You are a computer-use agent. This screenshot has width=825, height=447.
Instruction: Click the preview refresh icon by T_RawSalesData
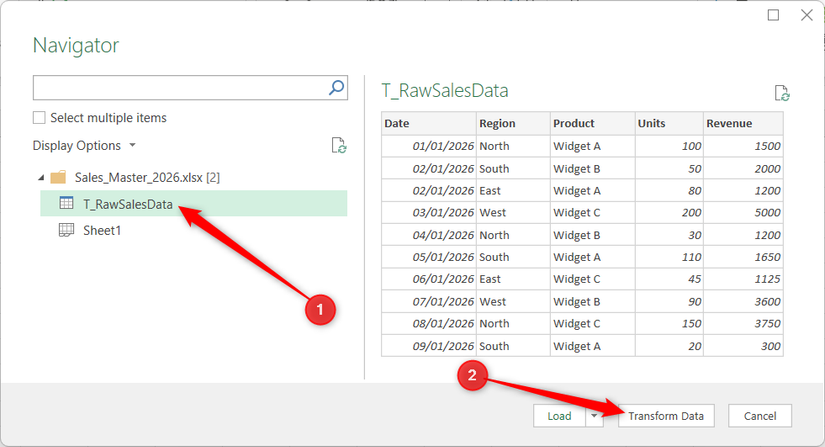pyautogui.click(x=782, y=93)
